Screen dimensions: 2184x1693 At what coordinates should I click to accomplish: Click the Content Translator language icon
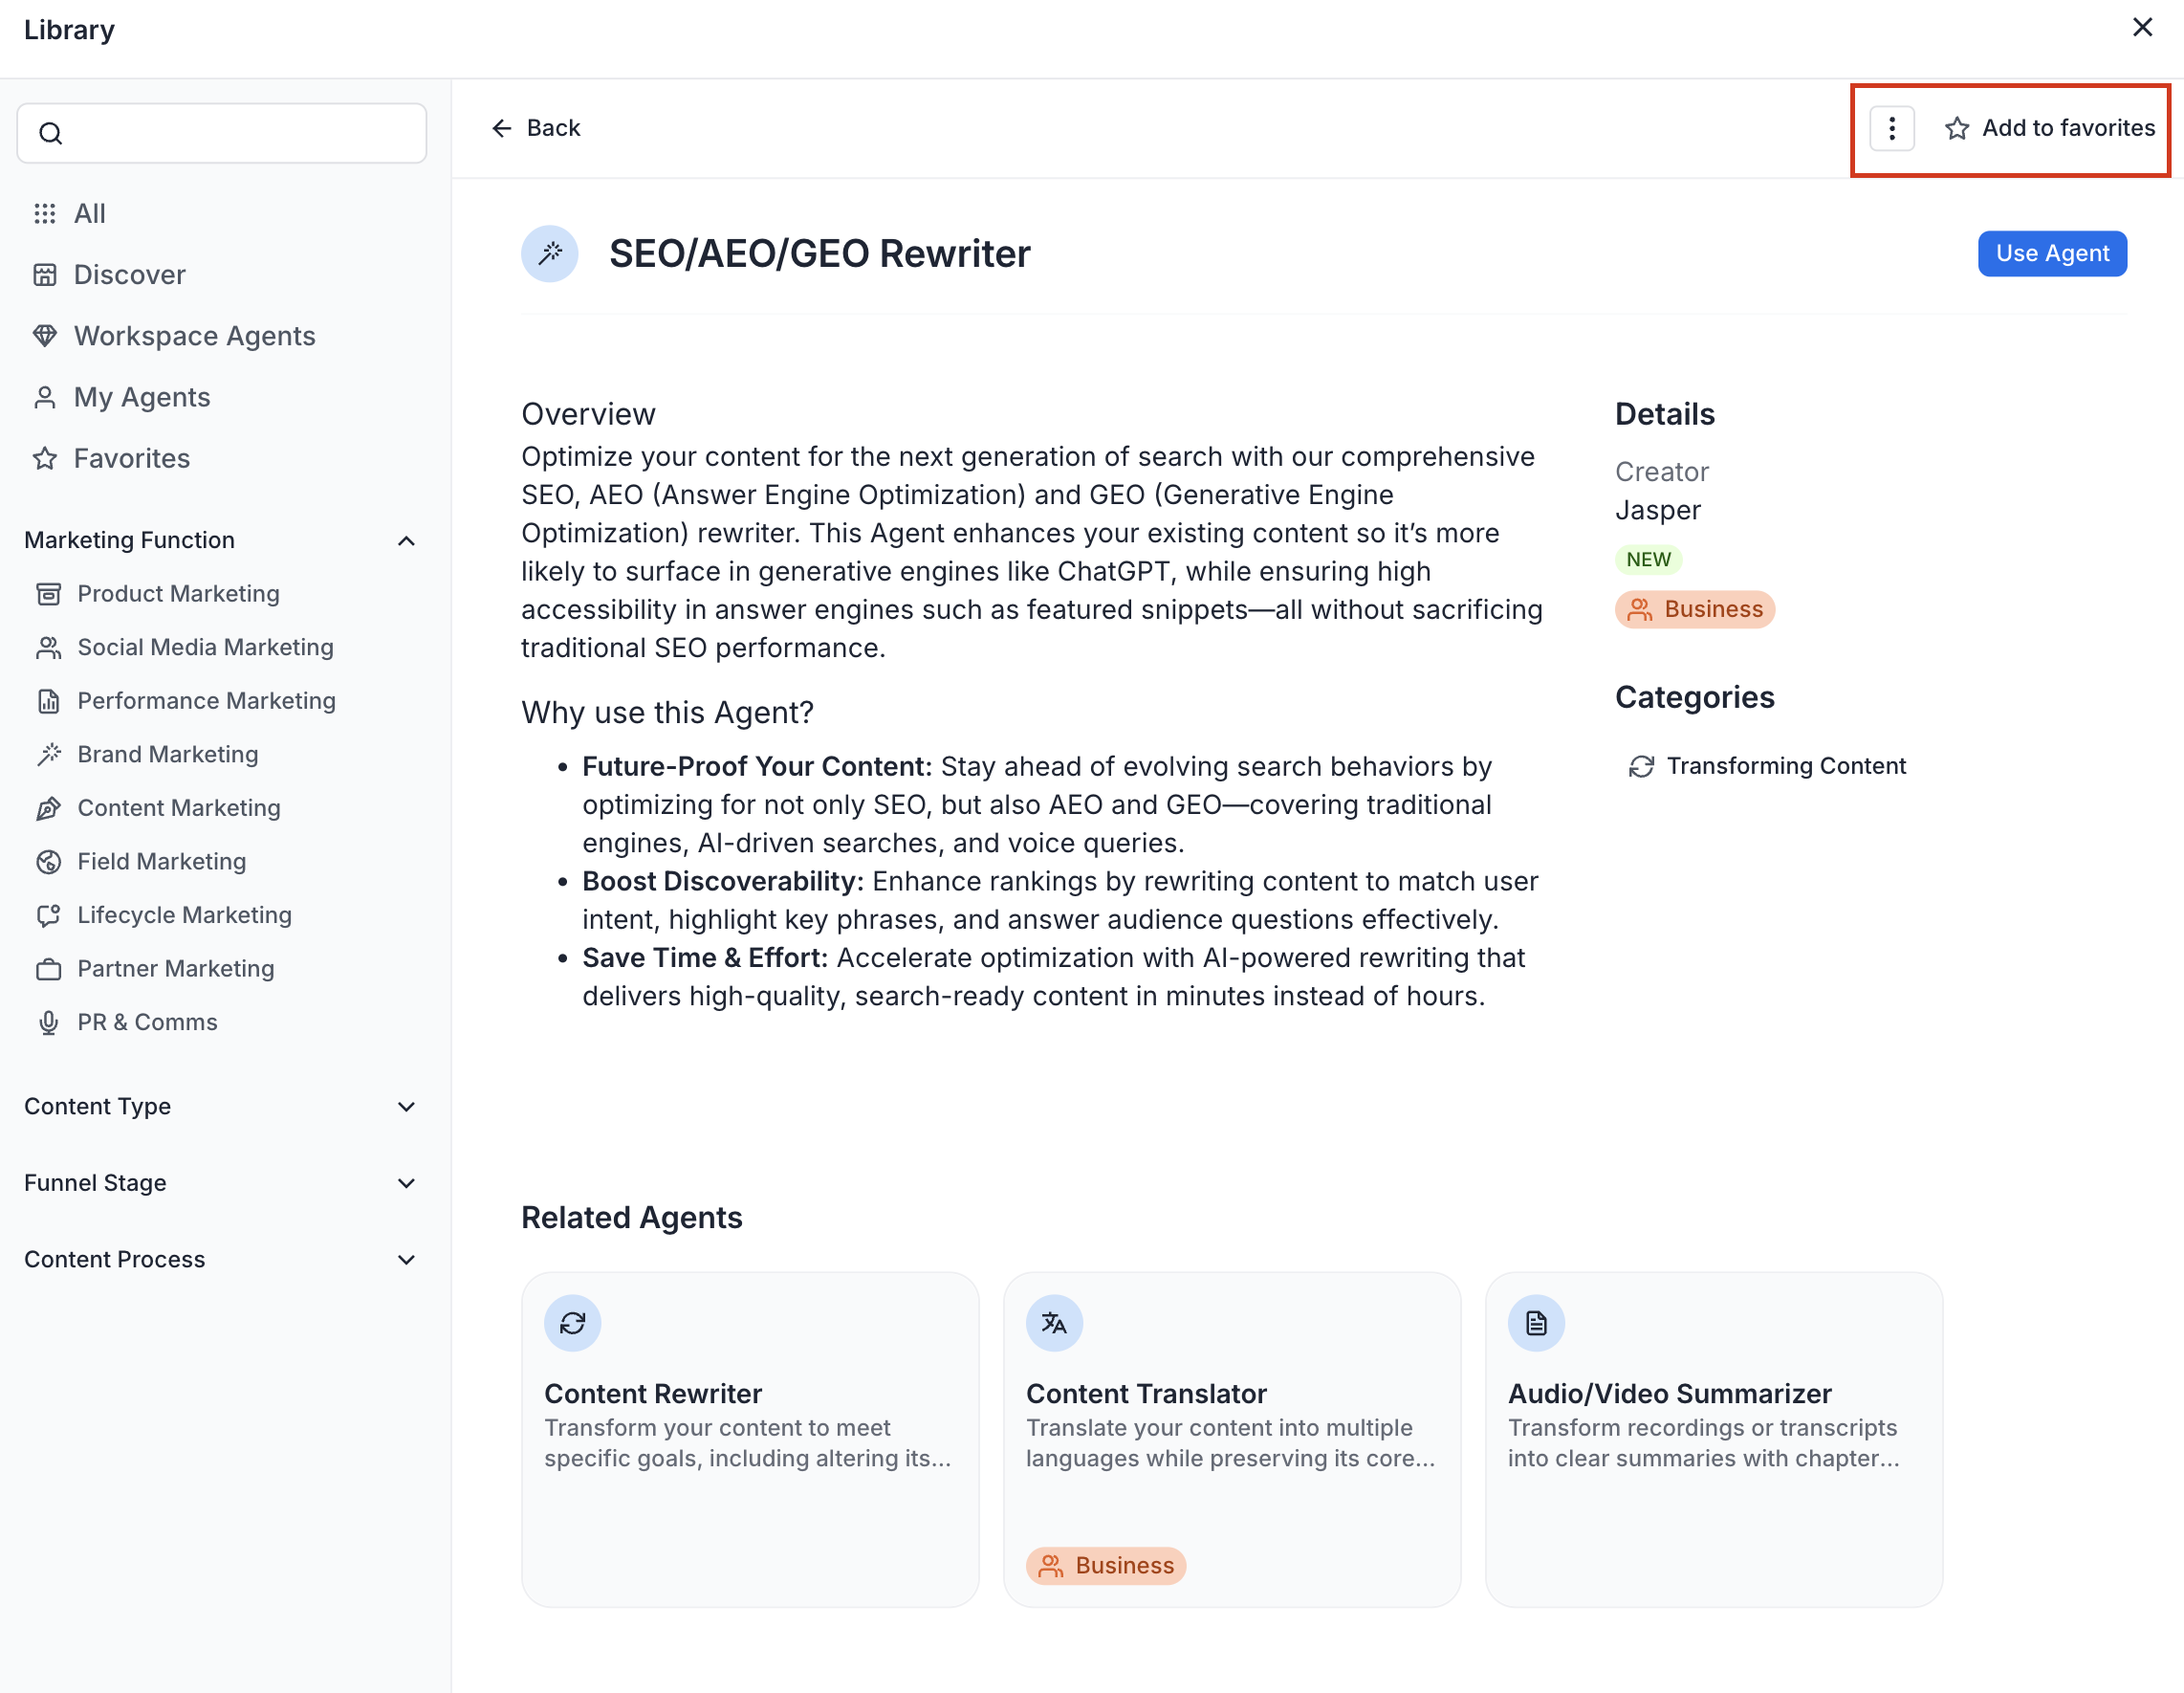[1054, 1323]
